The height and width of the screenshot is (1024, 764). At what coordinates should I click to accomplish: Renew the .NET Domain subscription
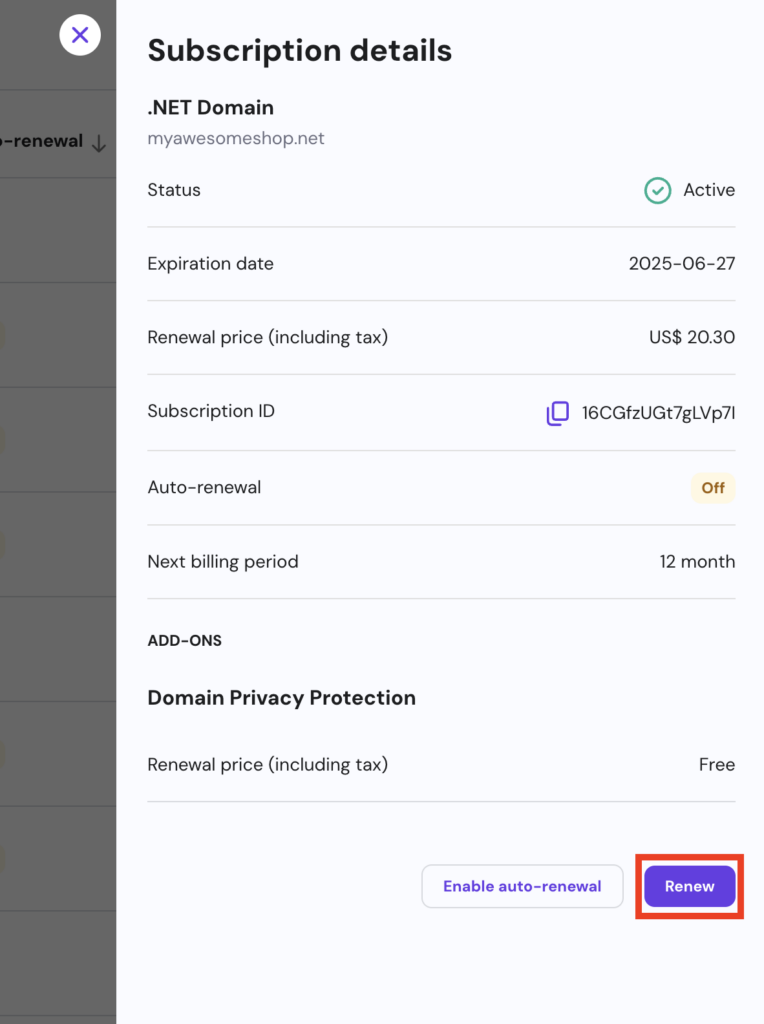(x=689, y=886)
